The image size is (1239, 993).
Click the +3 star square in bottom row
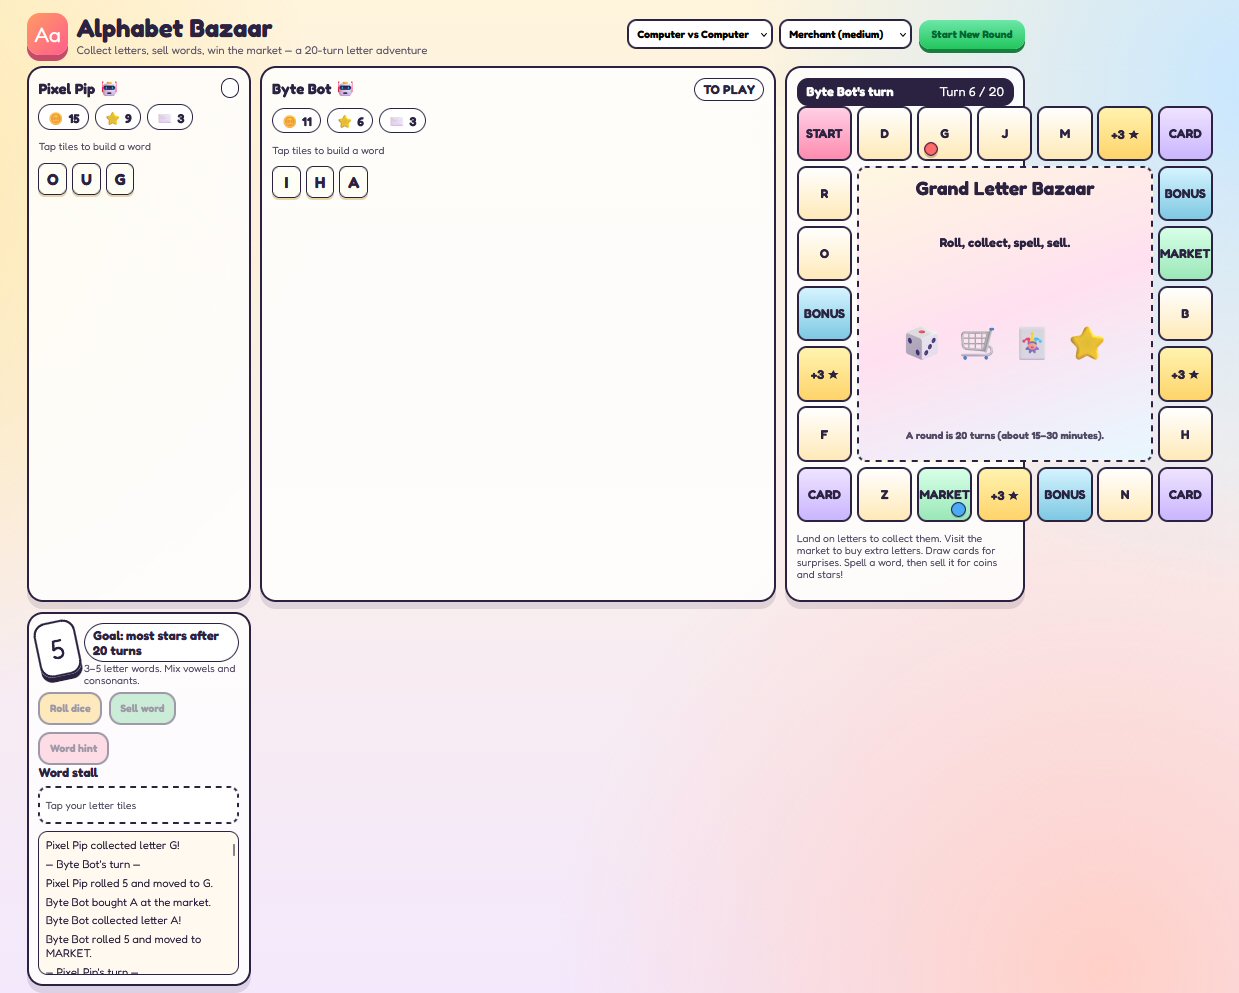(x=1005, y=495)
